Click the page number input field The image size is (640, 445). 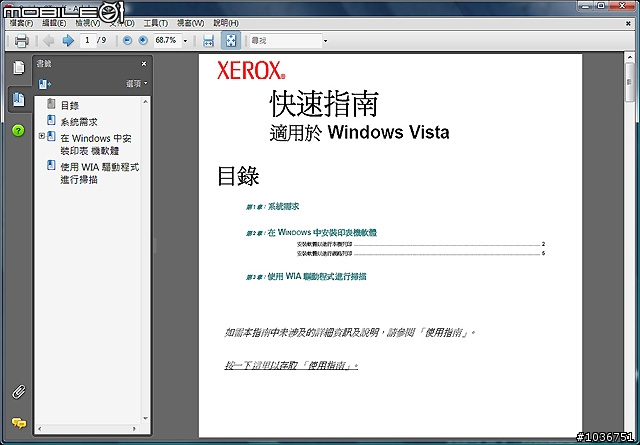click(x=87, y=40)
